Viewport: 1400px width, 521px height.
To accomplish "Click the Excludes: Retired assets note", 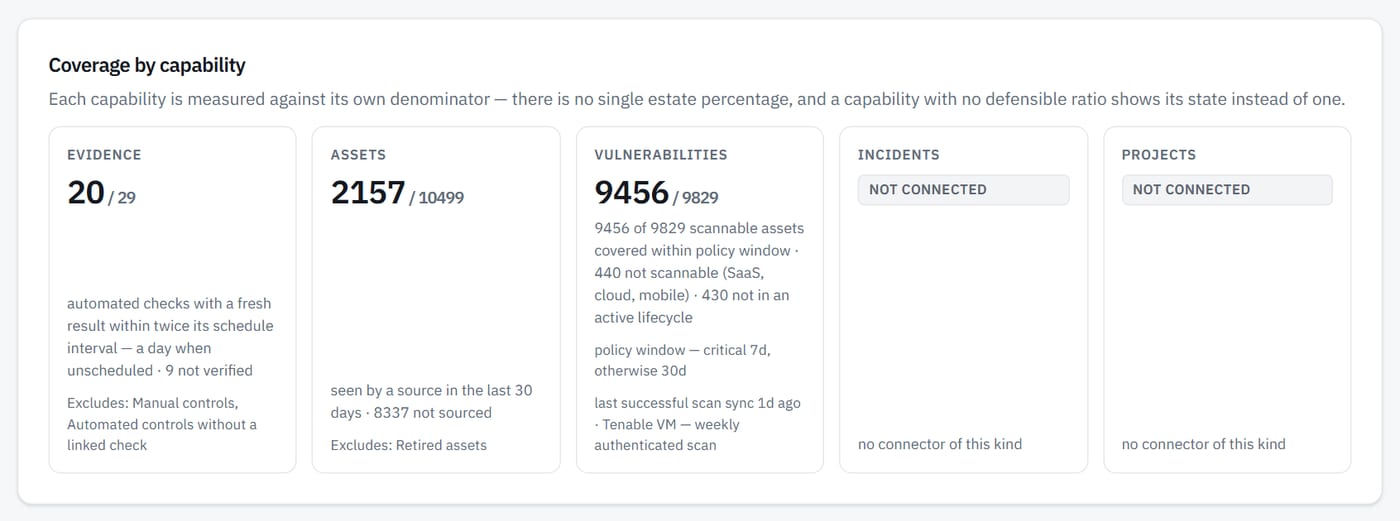I will click(x=409, y=445).
